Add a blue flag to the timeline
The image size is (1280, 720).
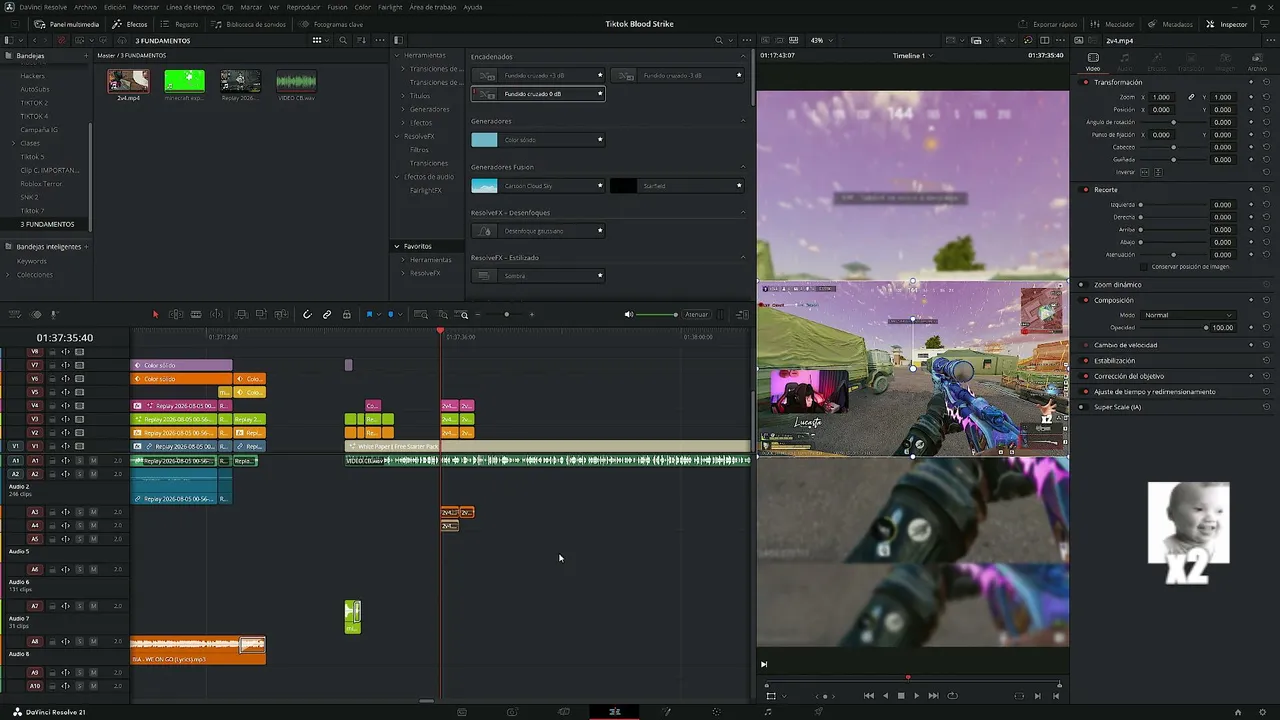(x=369, y=314)
